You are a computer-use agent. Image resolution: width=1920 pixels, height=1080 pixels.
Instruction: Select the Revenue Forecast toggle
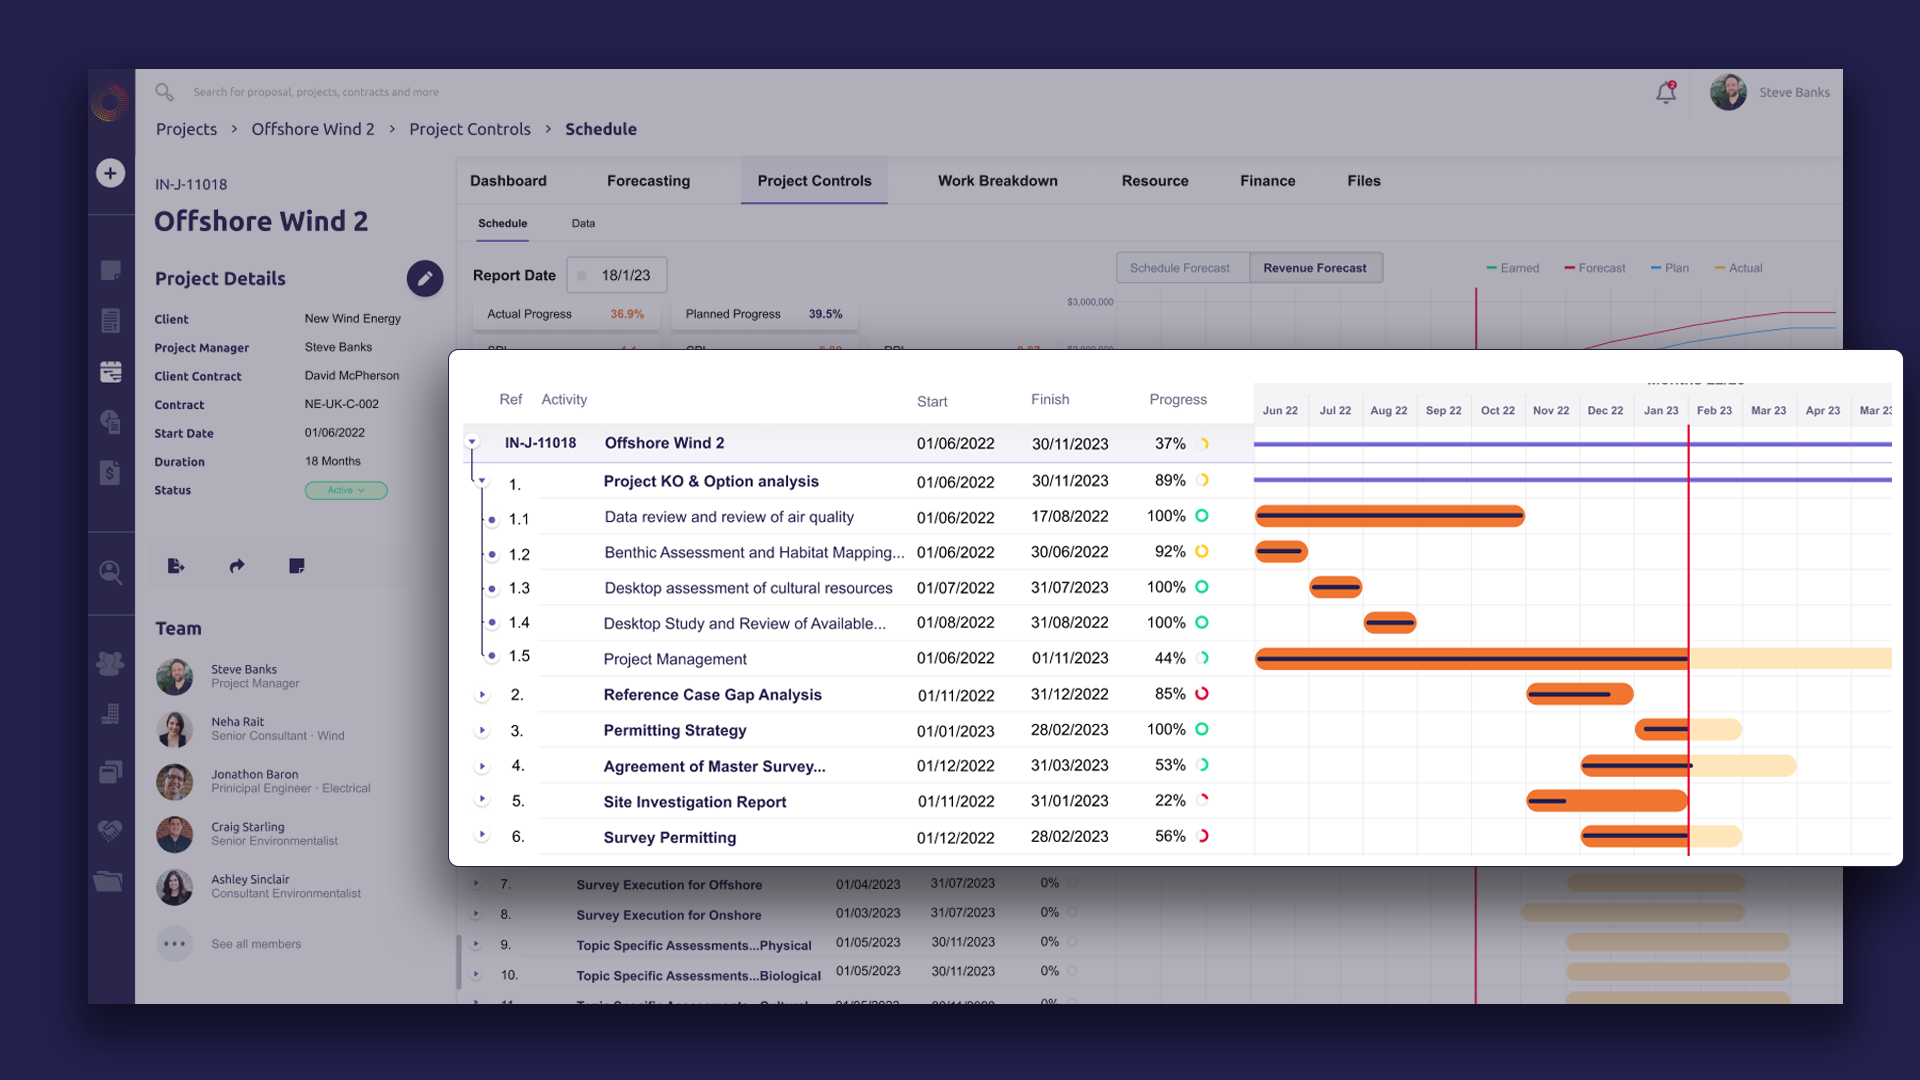click(x=1314, y=268)
